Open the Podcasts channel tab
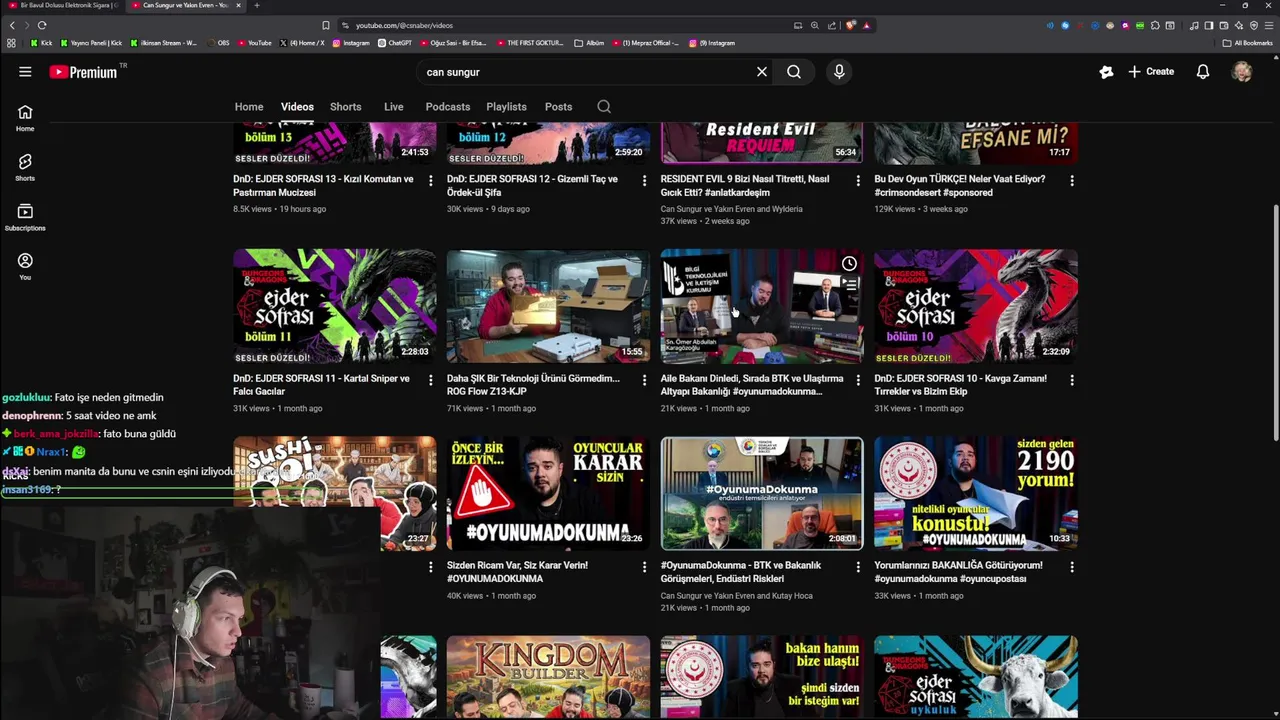Screen dimensions: 1280x720 [x=448, y=107]
